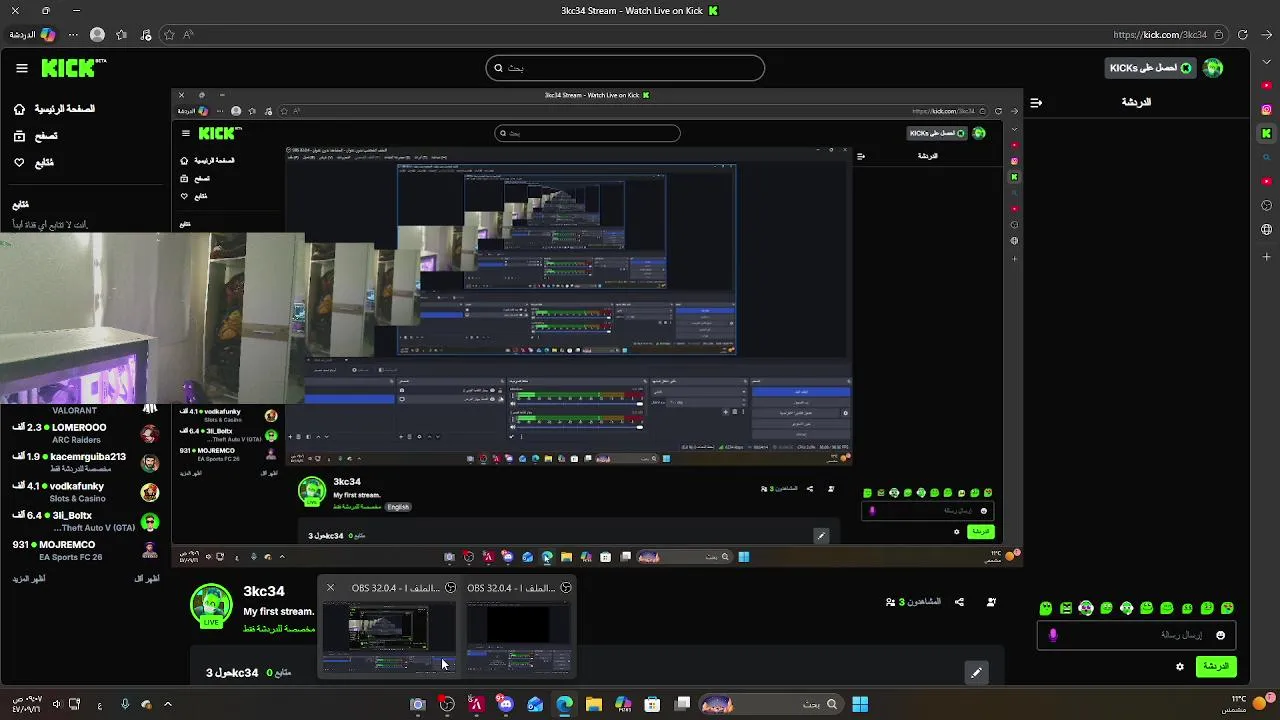The image size is (1280, 720).
Task: Insert the last green Kick emote
Action: click(x=1228, y=608)
